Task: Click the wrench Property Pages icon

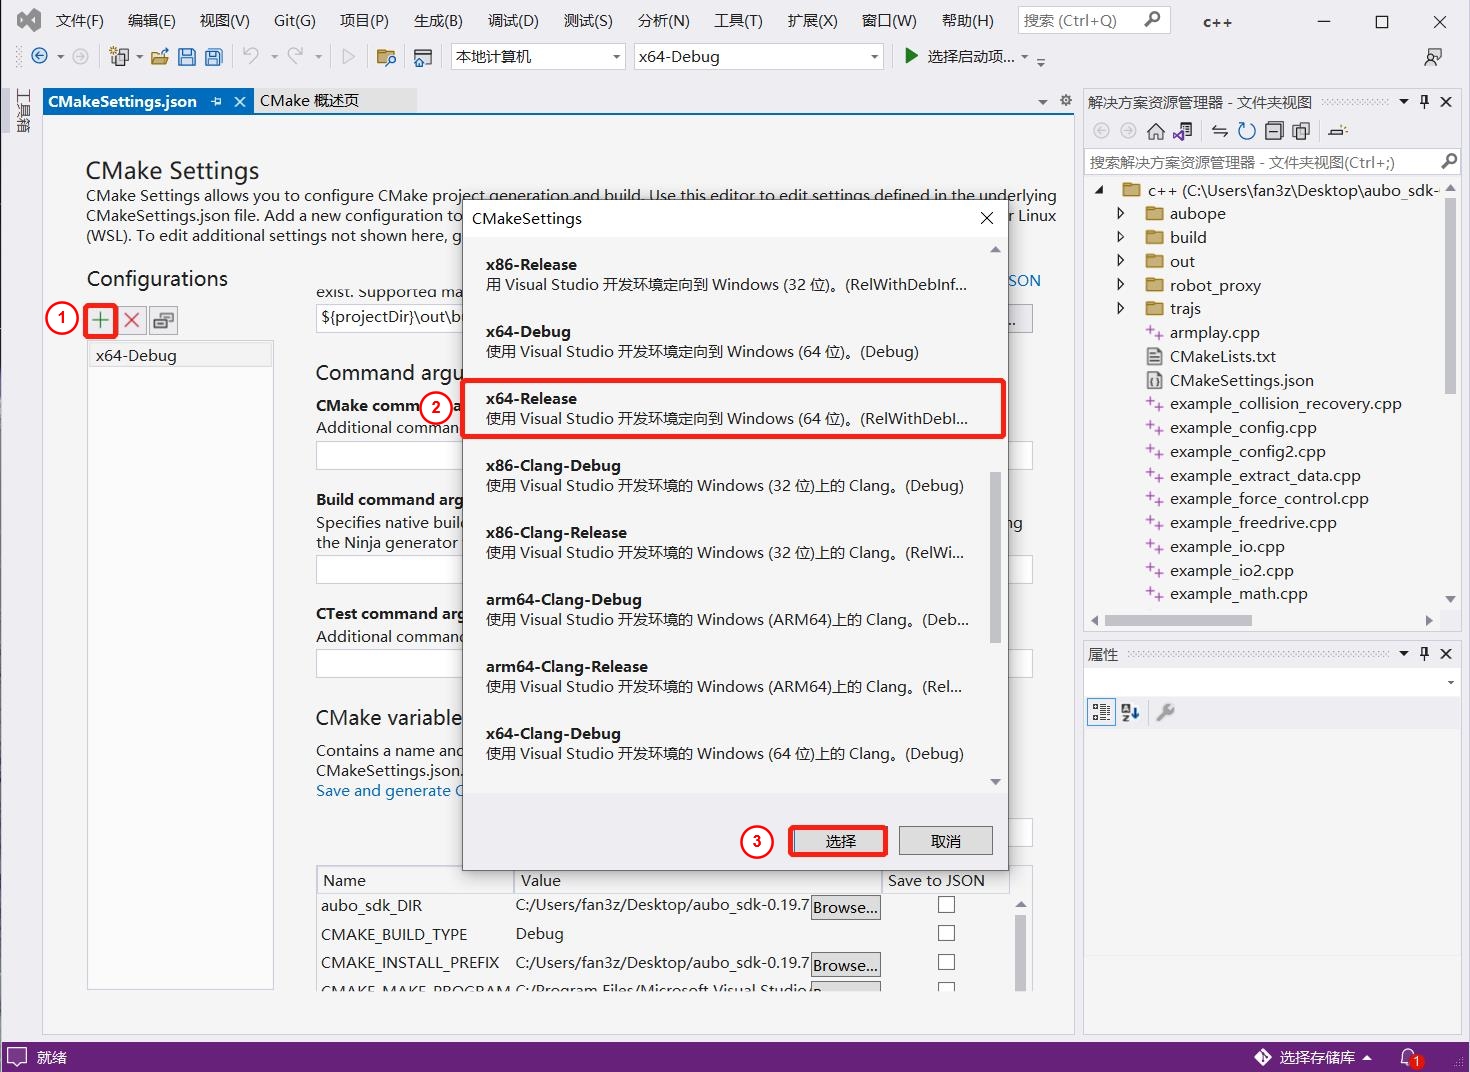Action: 1165,712
